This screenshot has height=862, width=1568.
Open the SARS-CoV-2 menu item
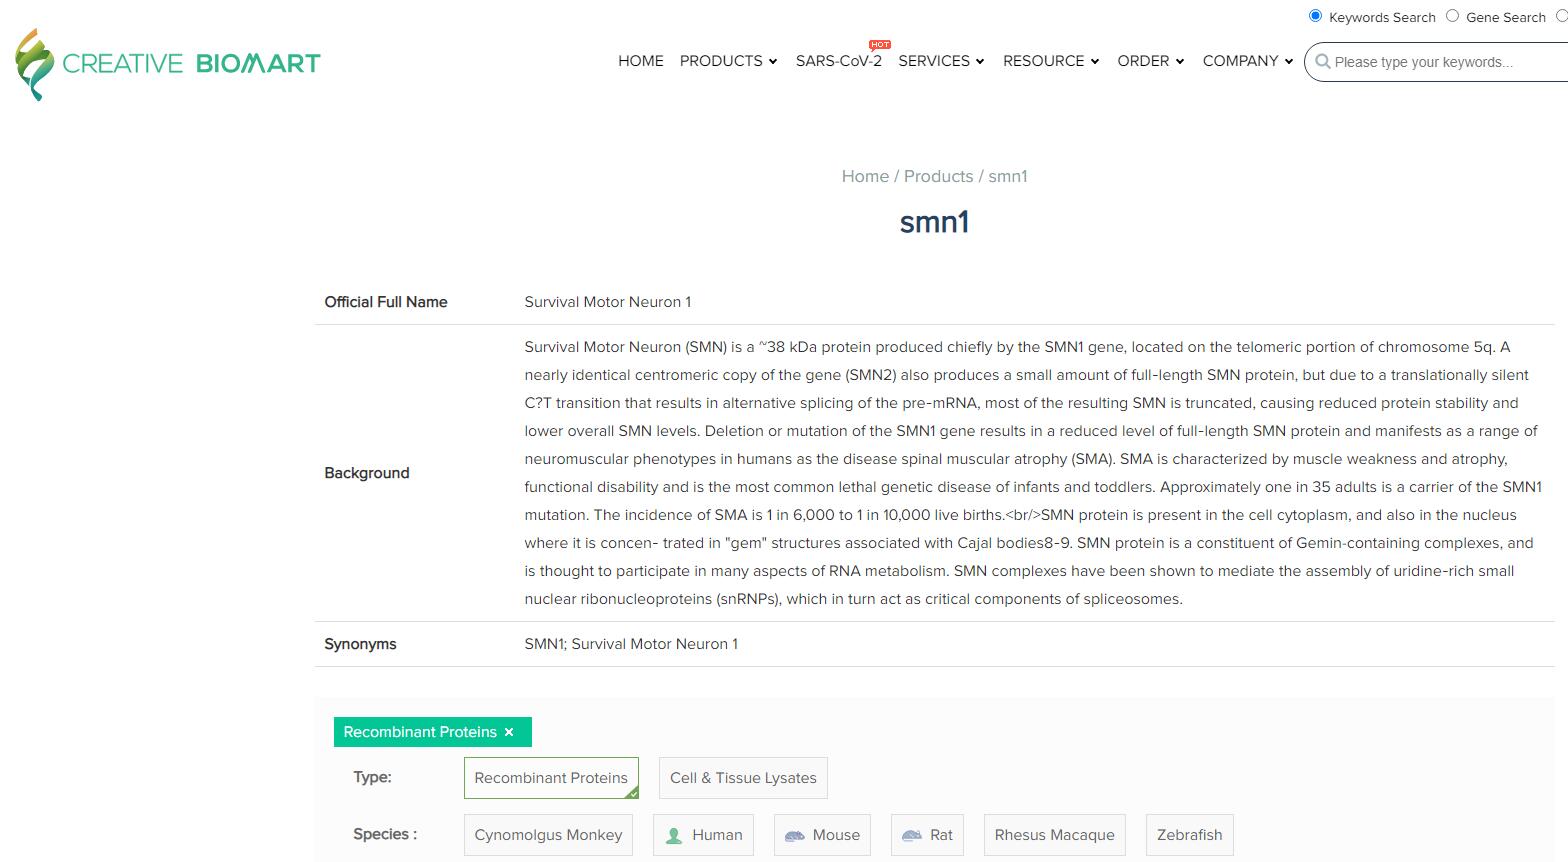pyautogui.click(x=839, y=61)
